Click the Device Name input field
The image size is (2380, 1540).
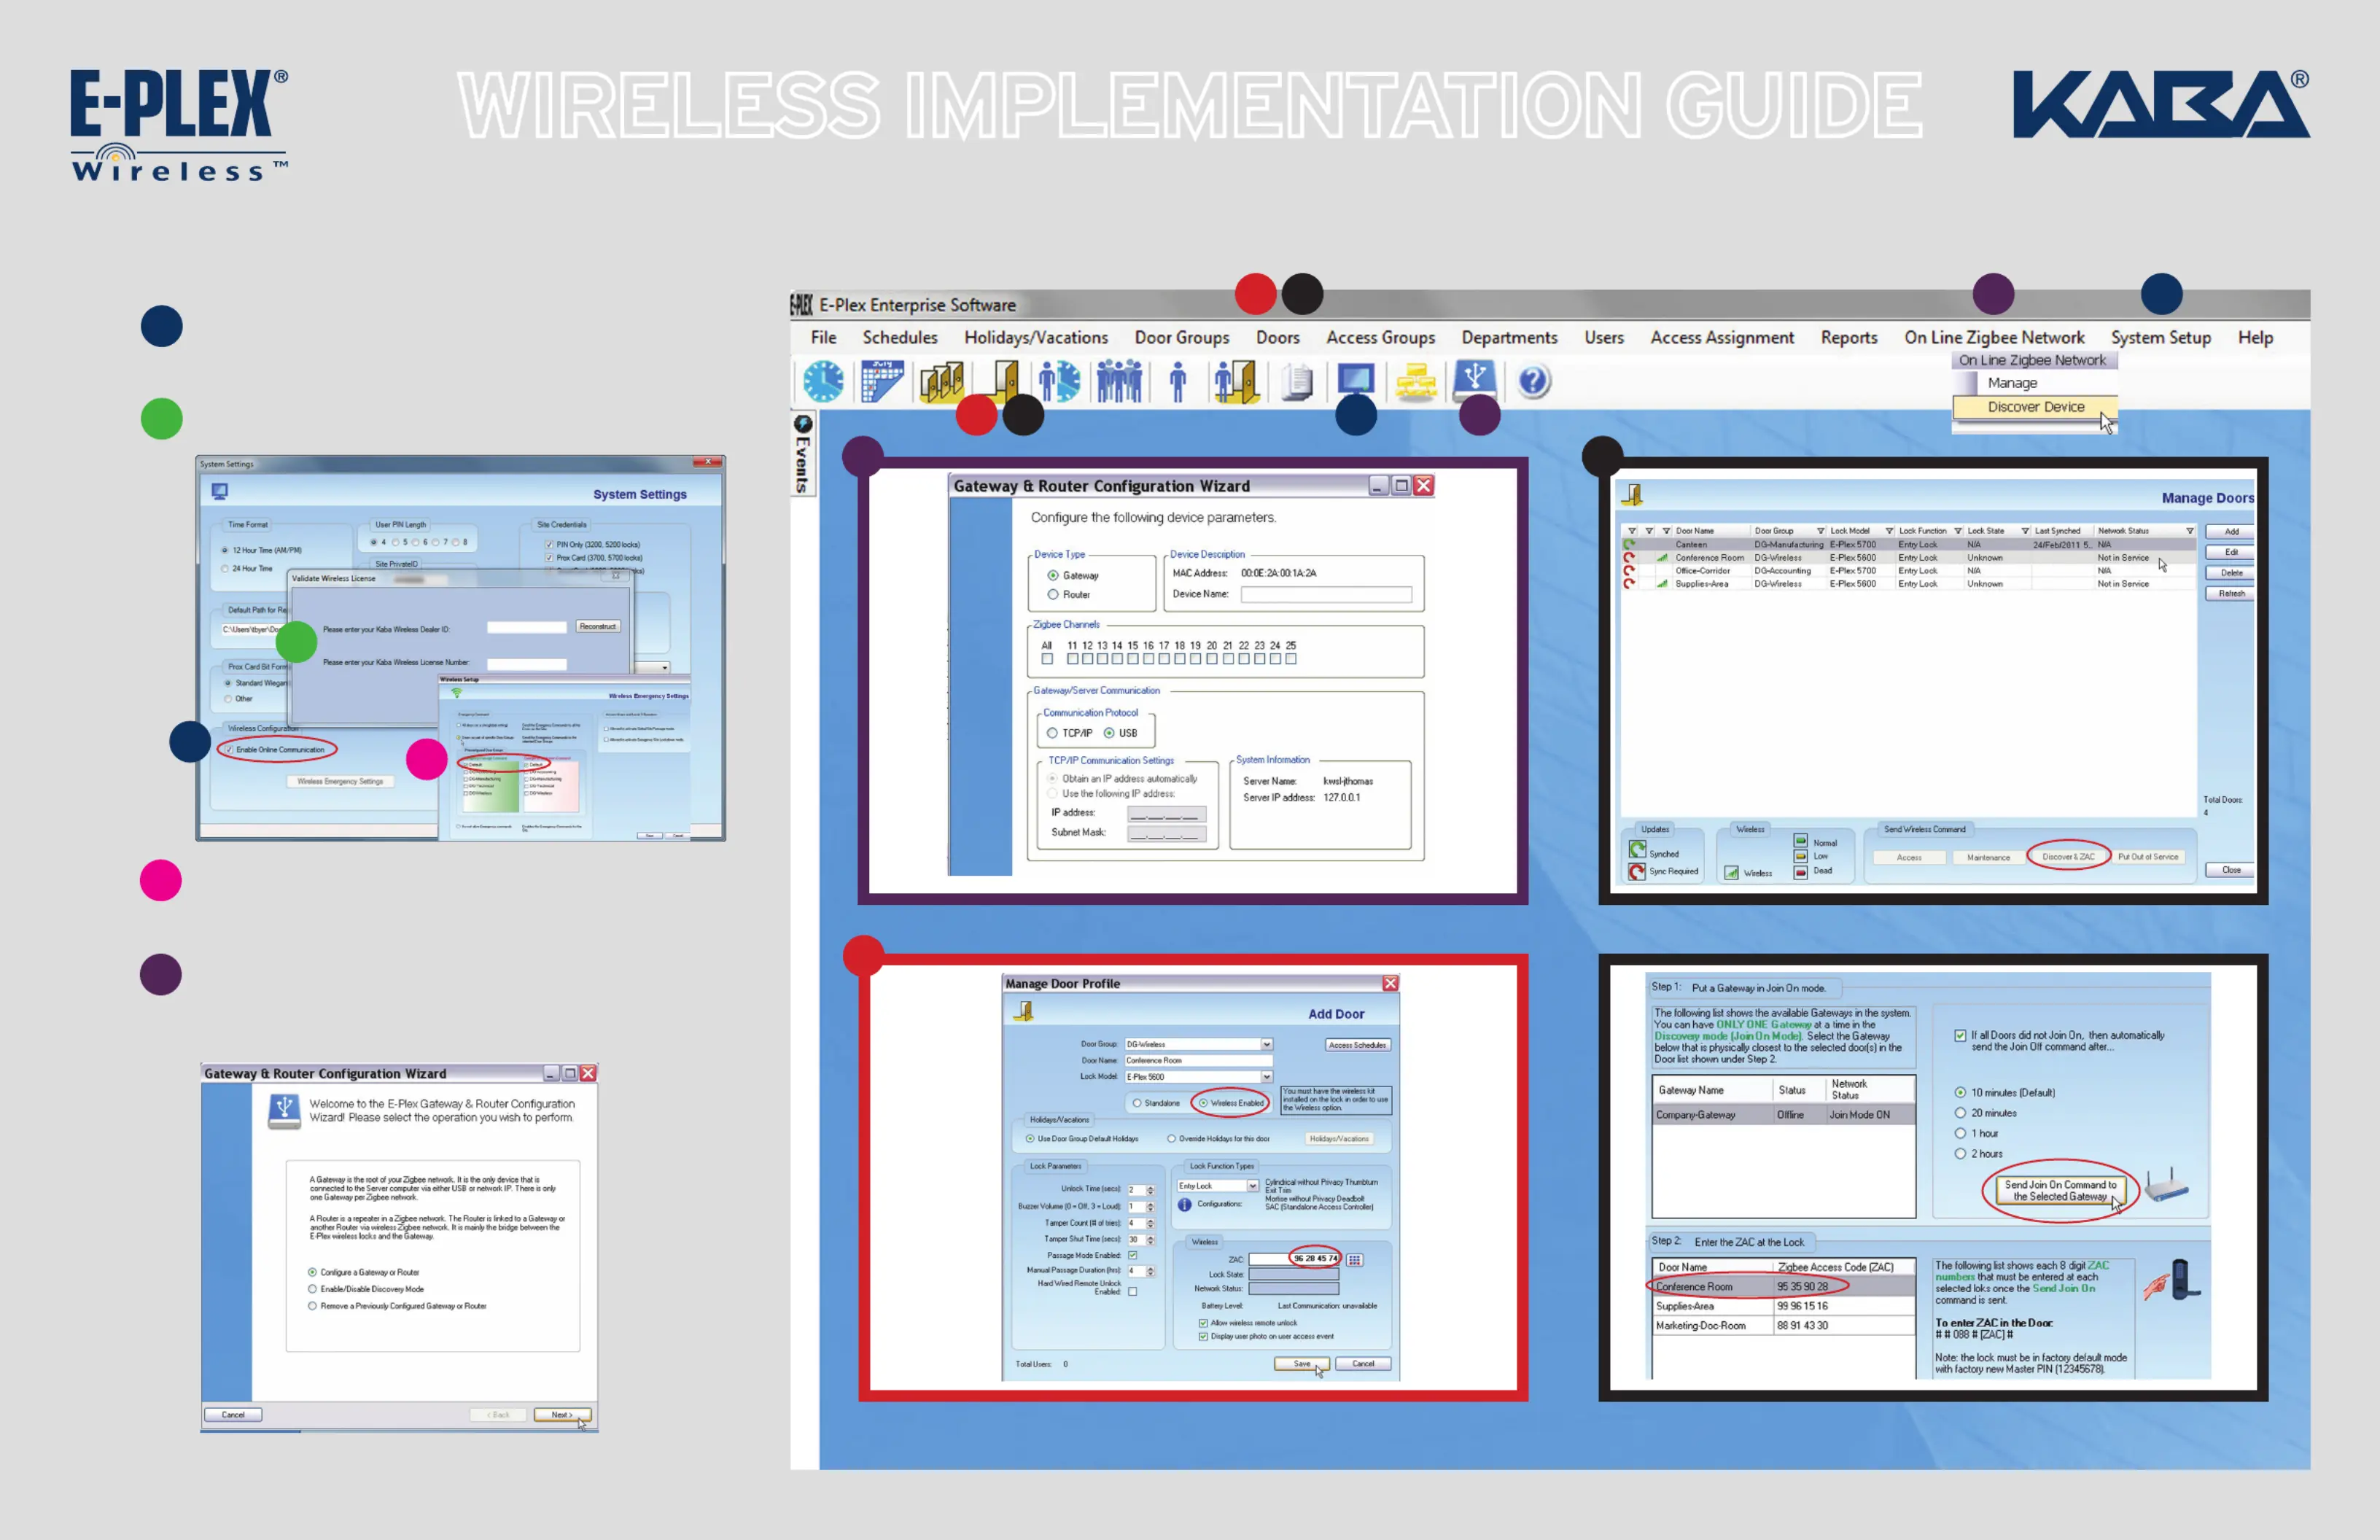(1325, 595)
